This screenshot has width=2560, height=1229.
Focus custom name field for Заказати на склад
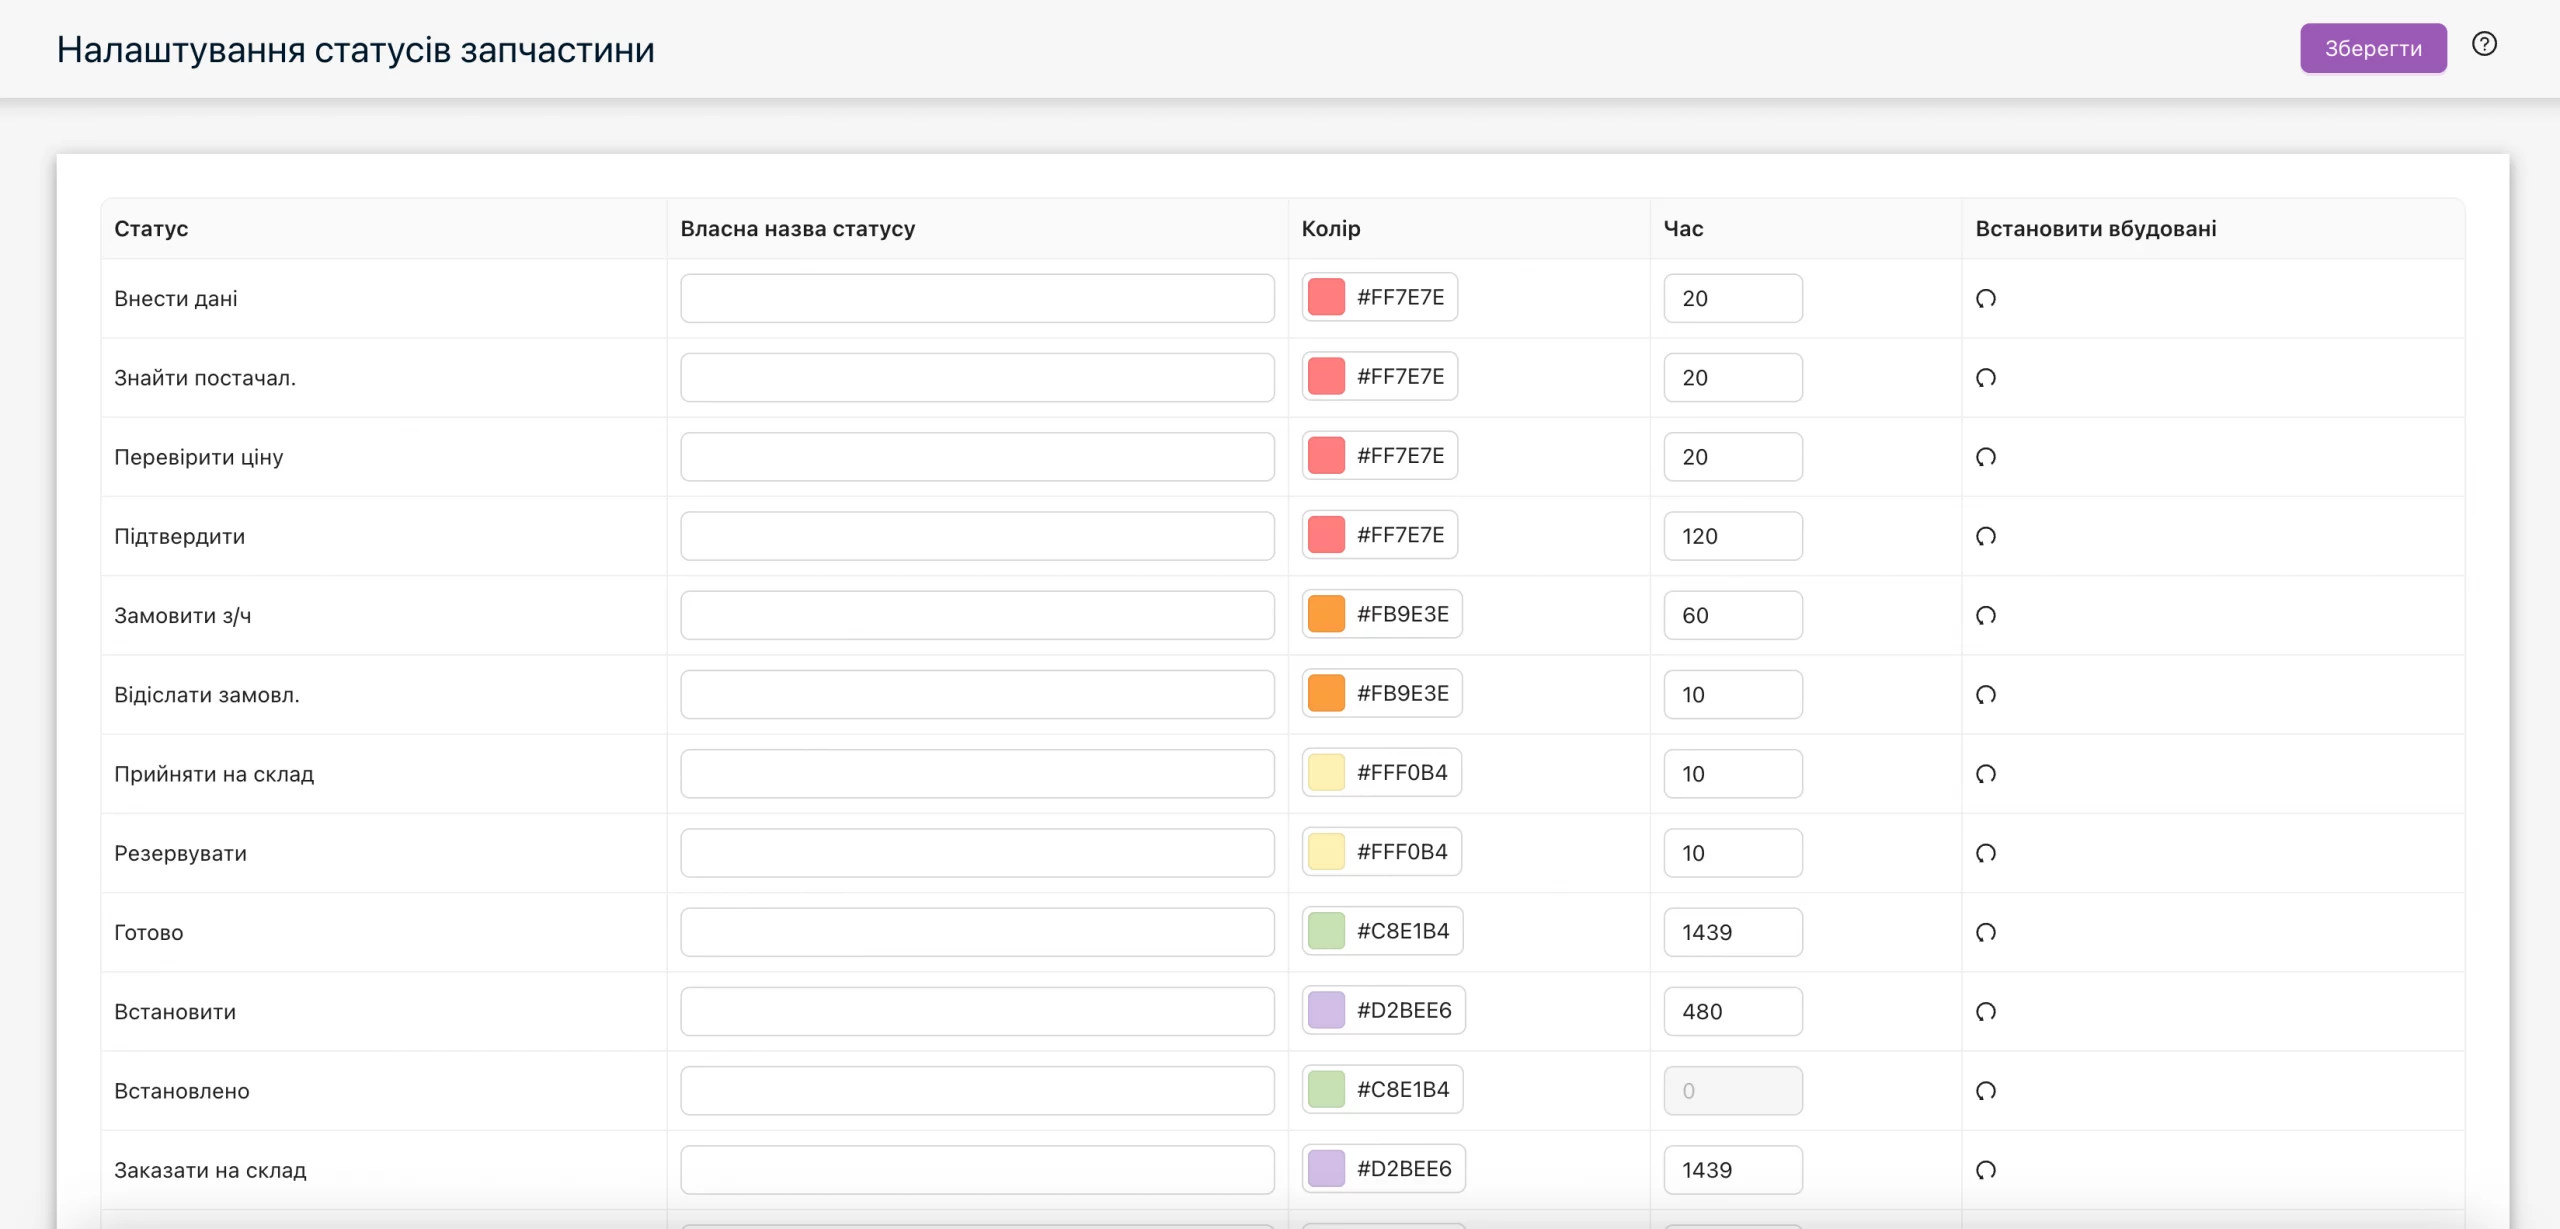[x=977, y=1170]
